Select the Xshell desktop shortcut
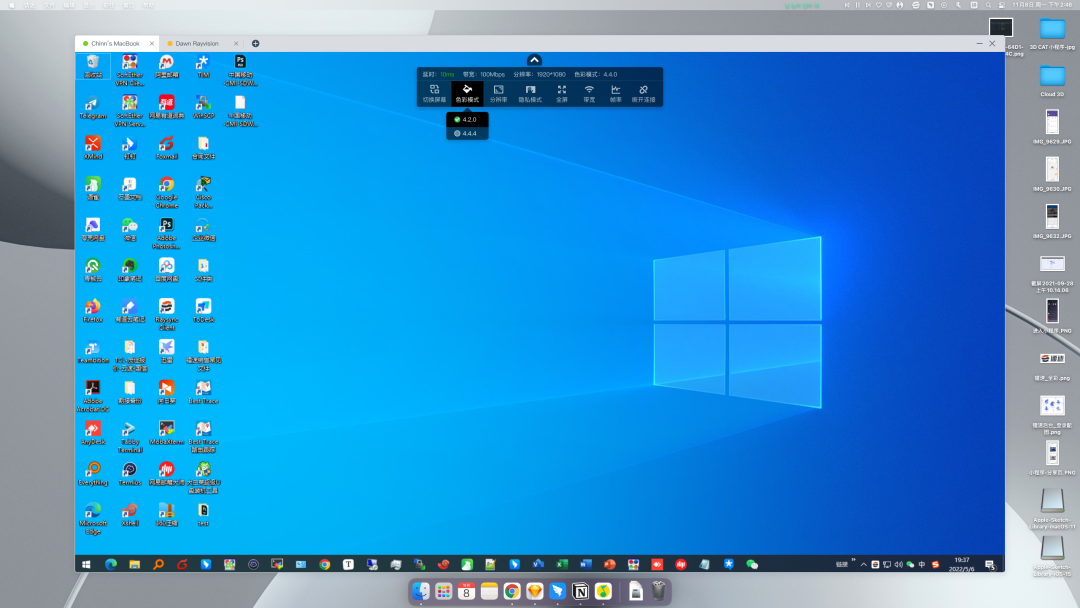 pos(129,514)
